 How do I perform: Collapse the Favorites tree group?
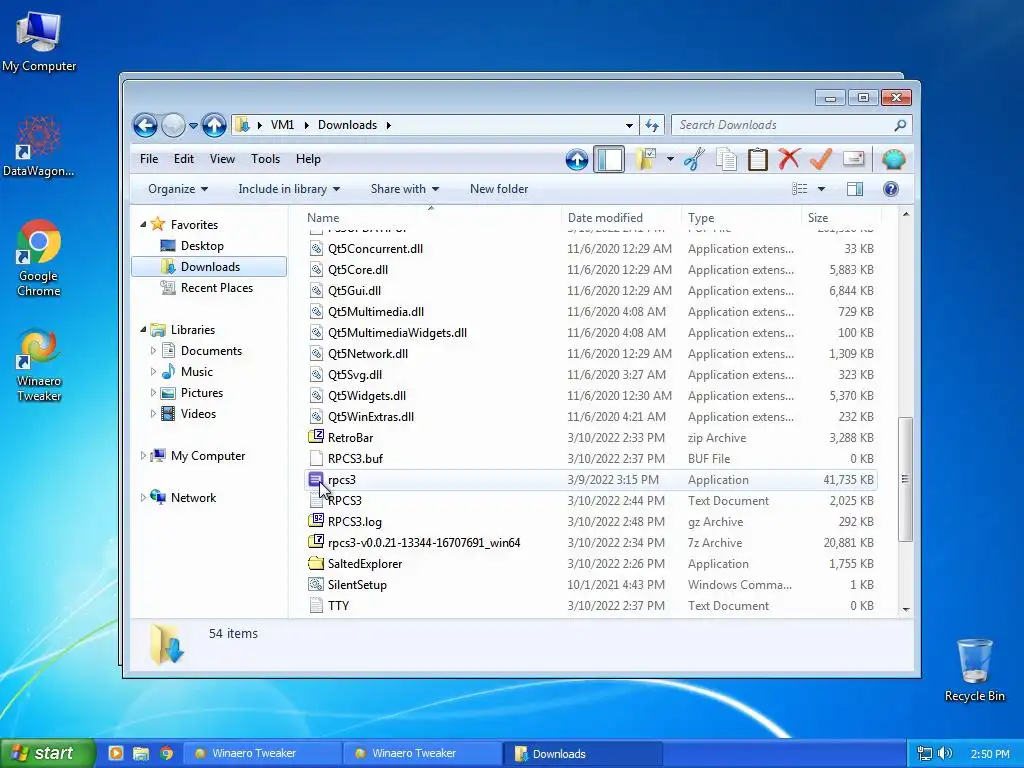pyautogui.click(x=143, y=224)
